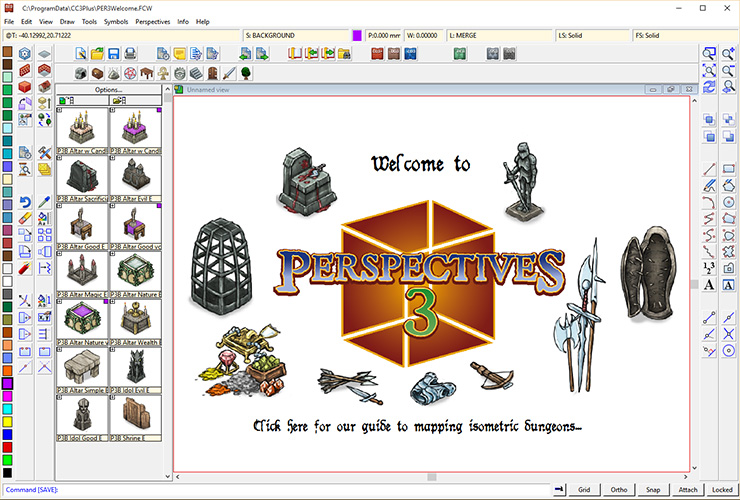Open the Symbols menu
The width and height of the screenshot is (740, 500).
coord(116,22)
